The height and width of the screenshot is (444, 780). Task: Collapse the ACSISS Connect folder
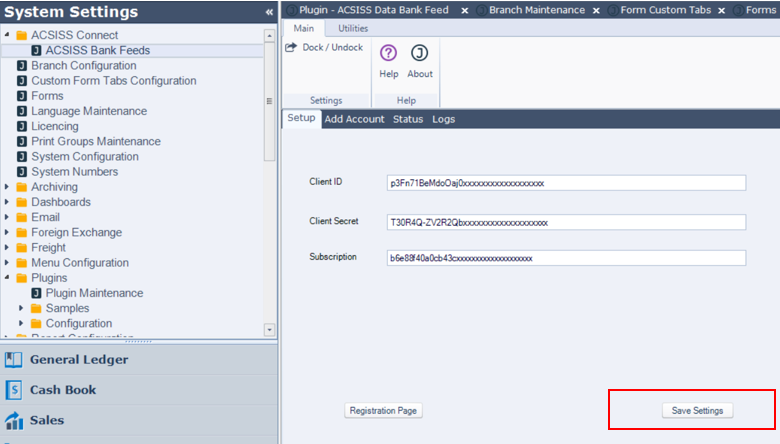[x=8, y=35]
